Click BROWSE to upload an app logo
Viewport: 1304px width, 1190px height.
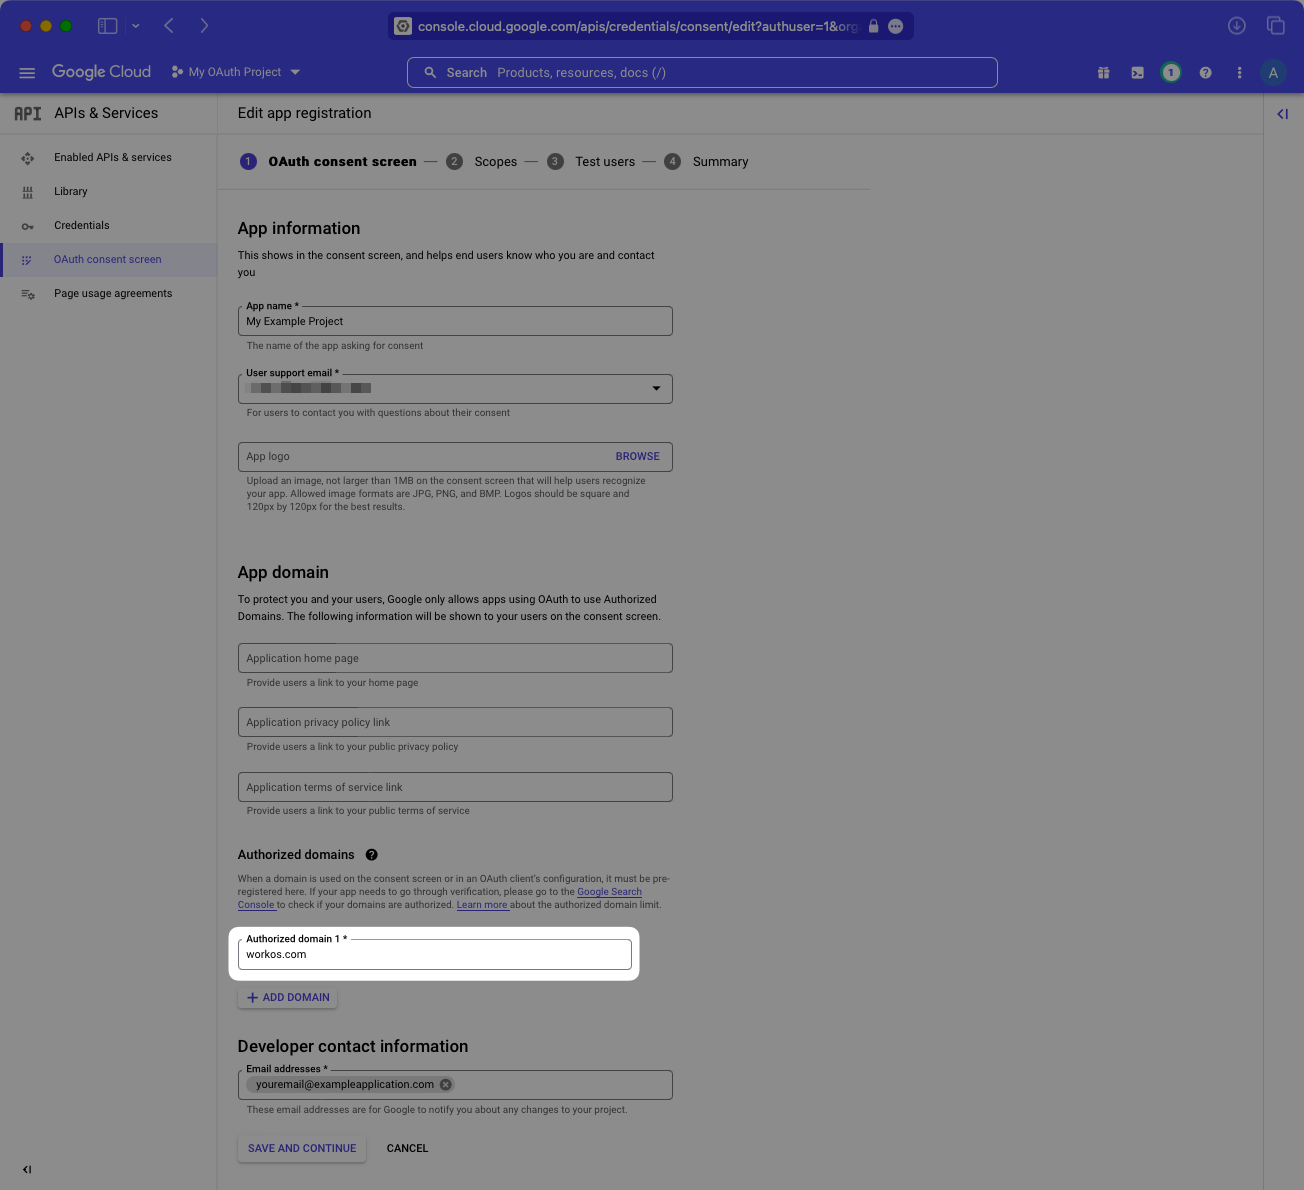637,456
